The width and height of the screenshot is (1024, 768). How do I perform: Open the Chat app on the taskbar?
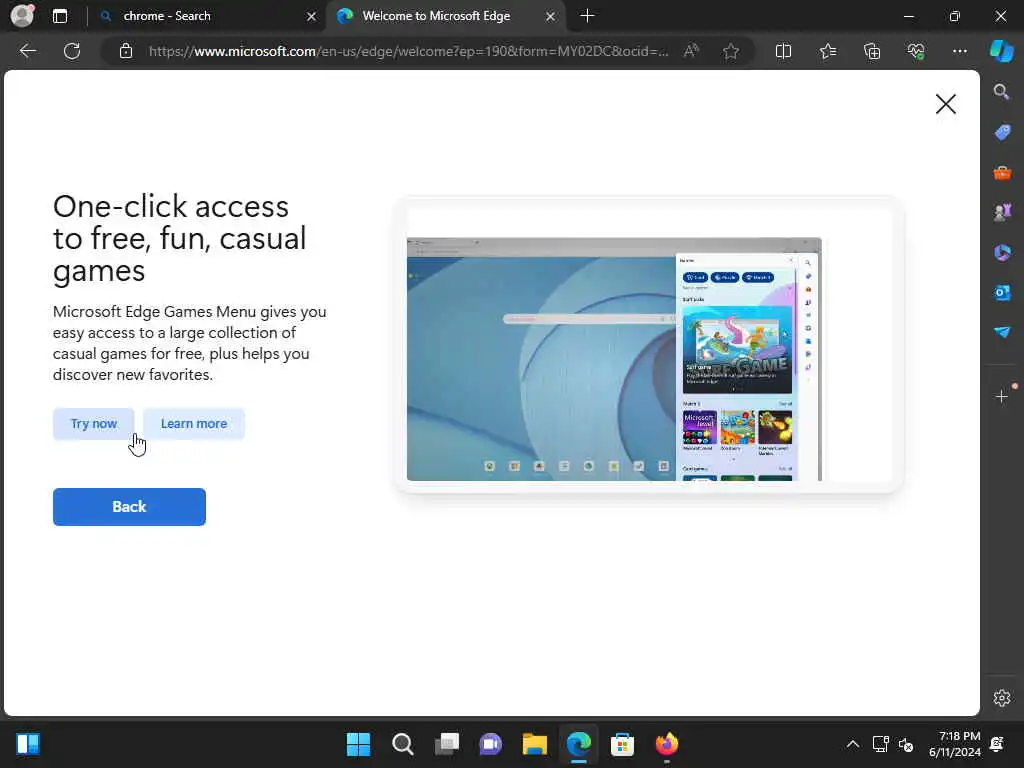click(x=490, y=744)
